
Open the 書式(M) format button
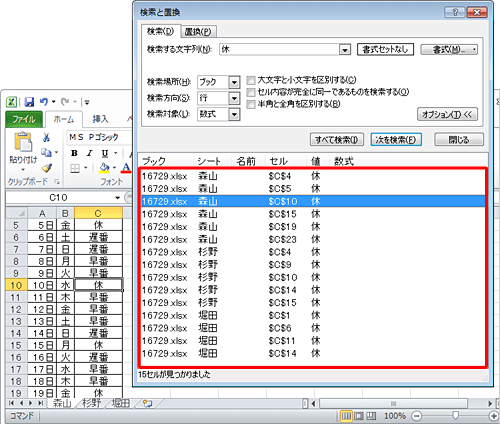pos(449,50)
